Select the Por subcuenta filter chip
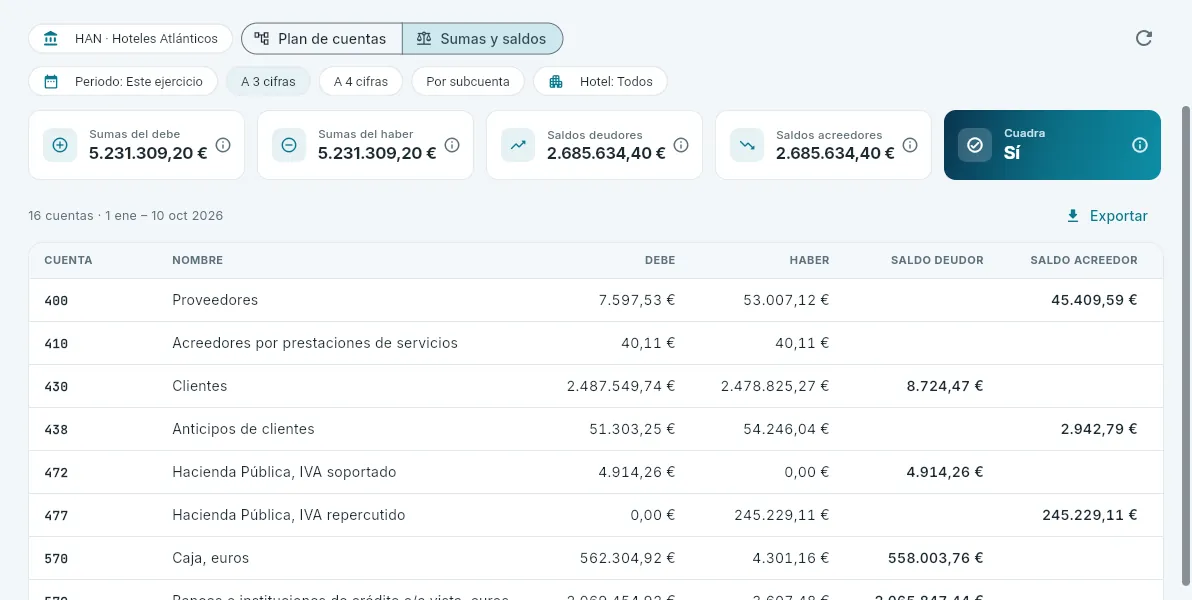This screenshot has width=1192, height=600. click(x=468, y=81)
